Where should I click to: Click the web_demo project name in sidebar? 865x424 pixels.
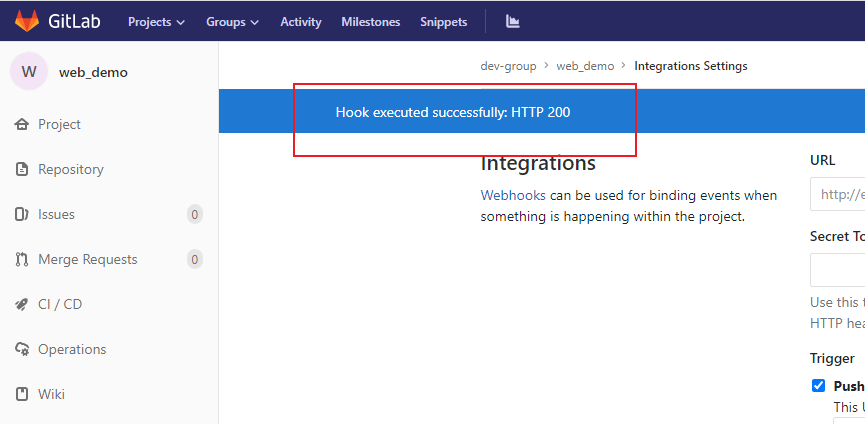[x=93, y=72]
